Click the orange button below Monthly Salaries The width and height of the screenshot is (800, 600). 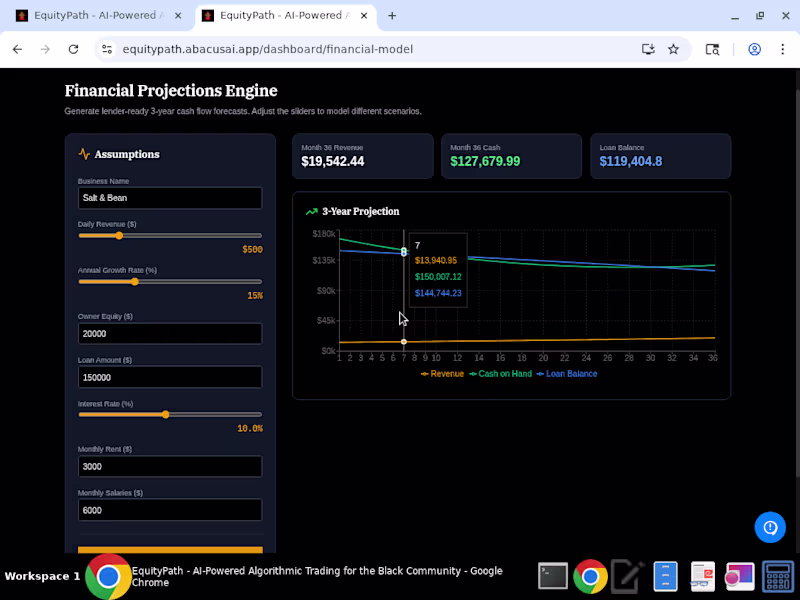point(170,550)
